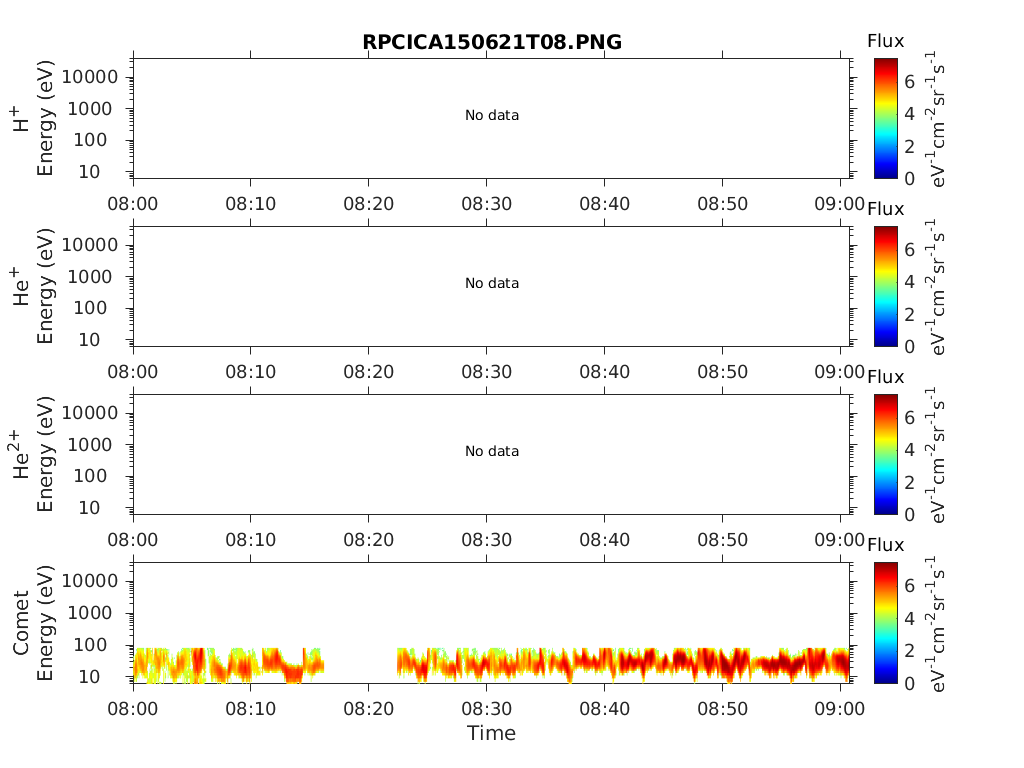Click the 4 tick on the He+ colorbar
This screenshot has height=768, width=1024.
(909, 281)
